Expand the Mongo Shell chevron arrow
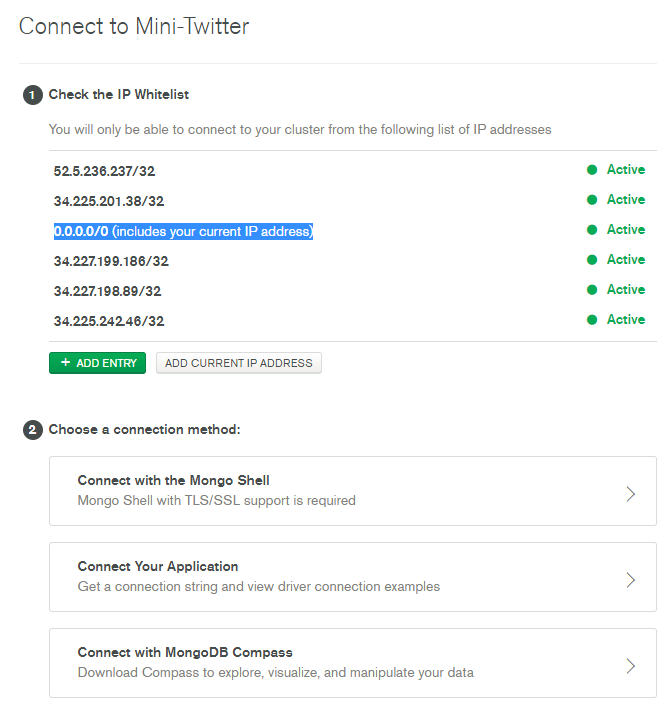The width and height of the screenshot is (672, 706). pos(630,493)
